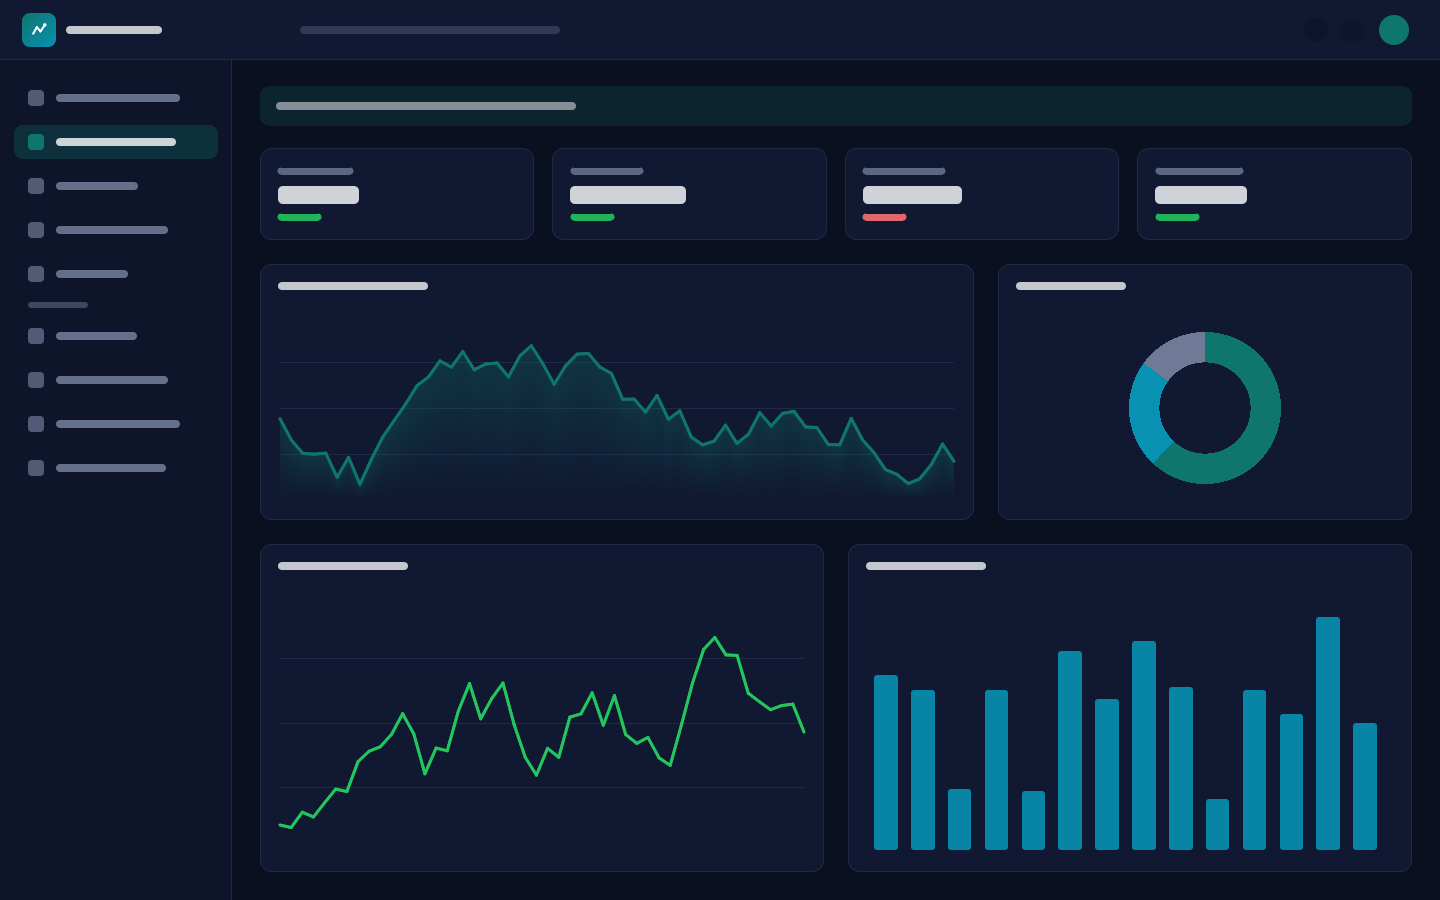Open the teal user avatar circle
The image size is (1440, 900).
[1394, 30]
